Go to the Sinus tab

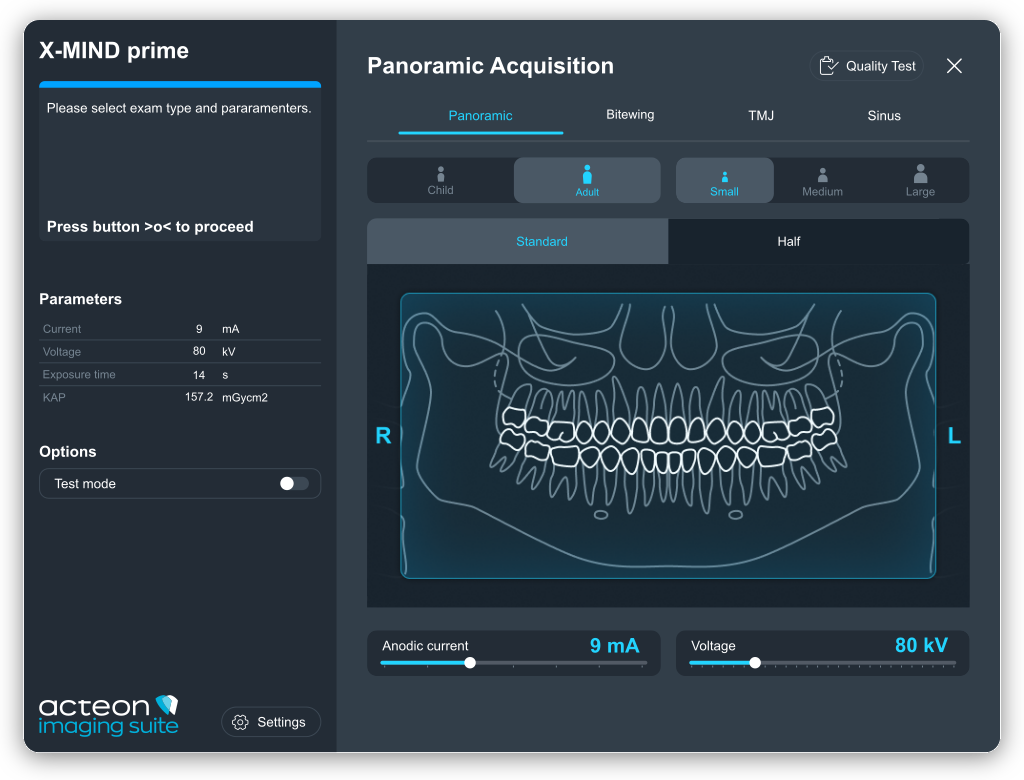point(884,116)
